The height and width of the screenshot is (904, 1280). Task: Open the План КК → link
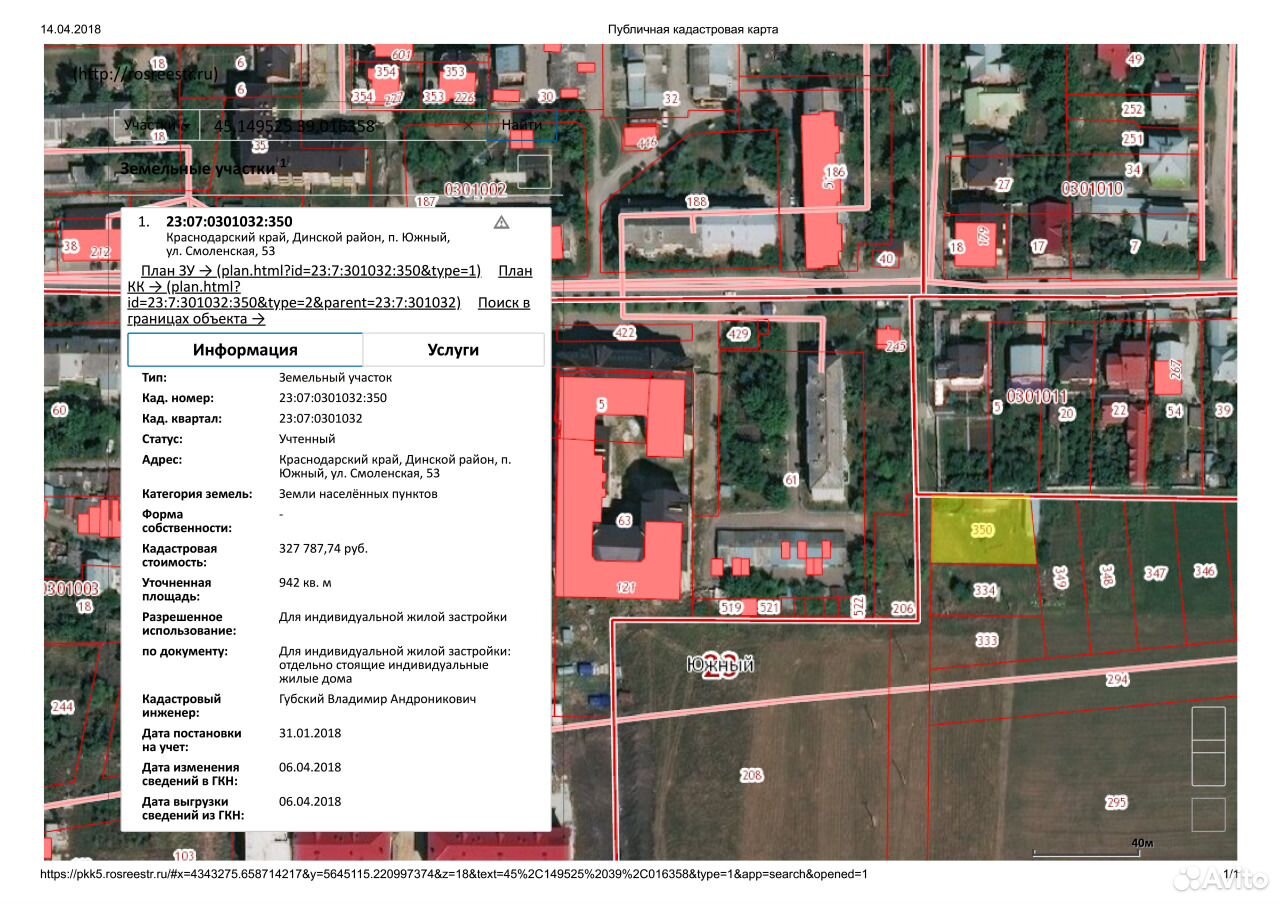330,286
